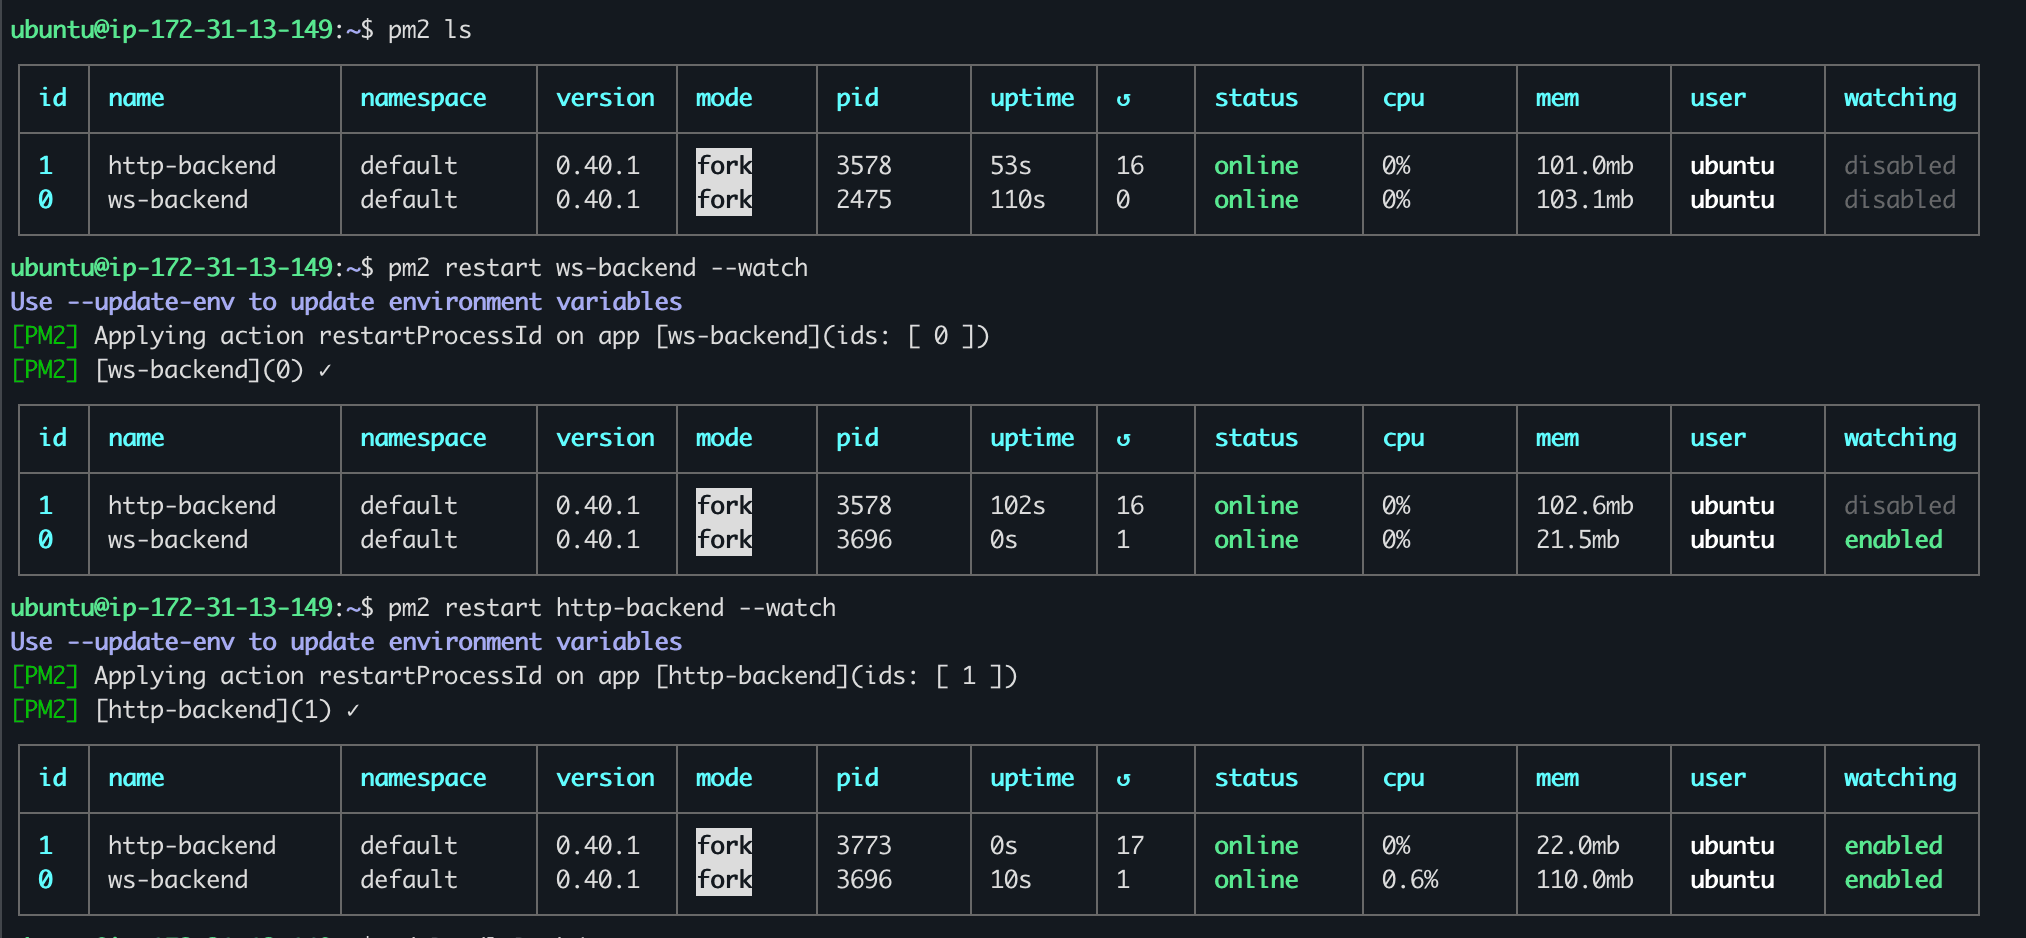Select the memory value 103.1mb
Viewport: 2026px width, 938px height.
pyautogui.click(x=1584, y=199)
